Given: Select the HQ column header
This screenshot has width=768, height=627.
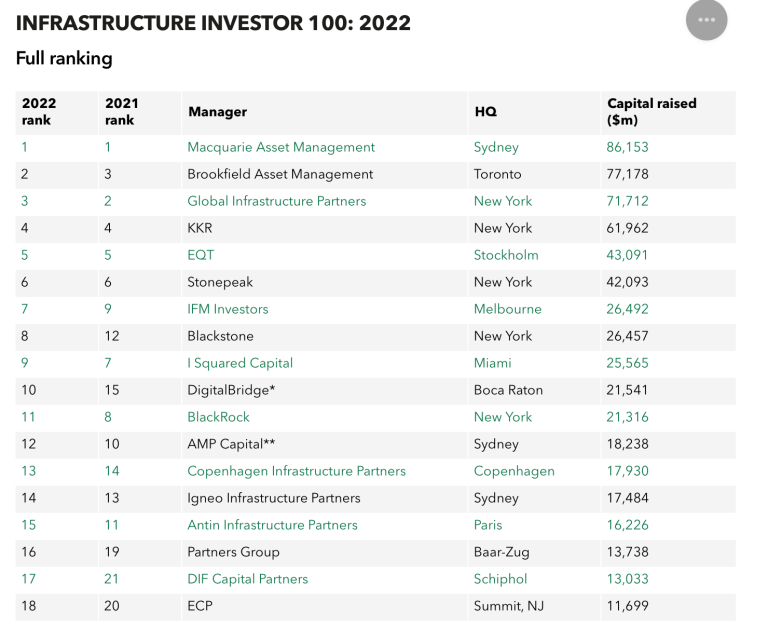Looking at the screenshot, I should [485, 112].
